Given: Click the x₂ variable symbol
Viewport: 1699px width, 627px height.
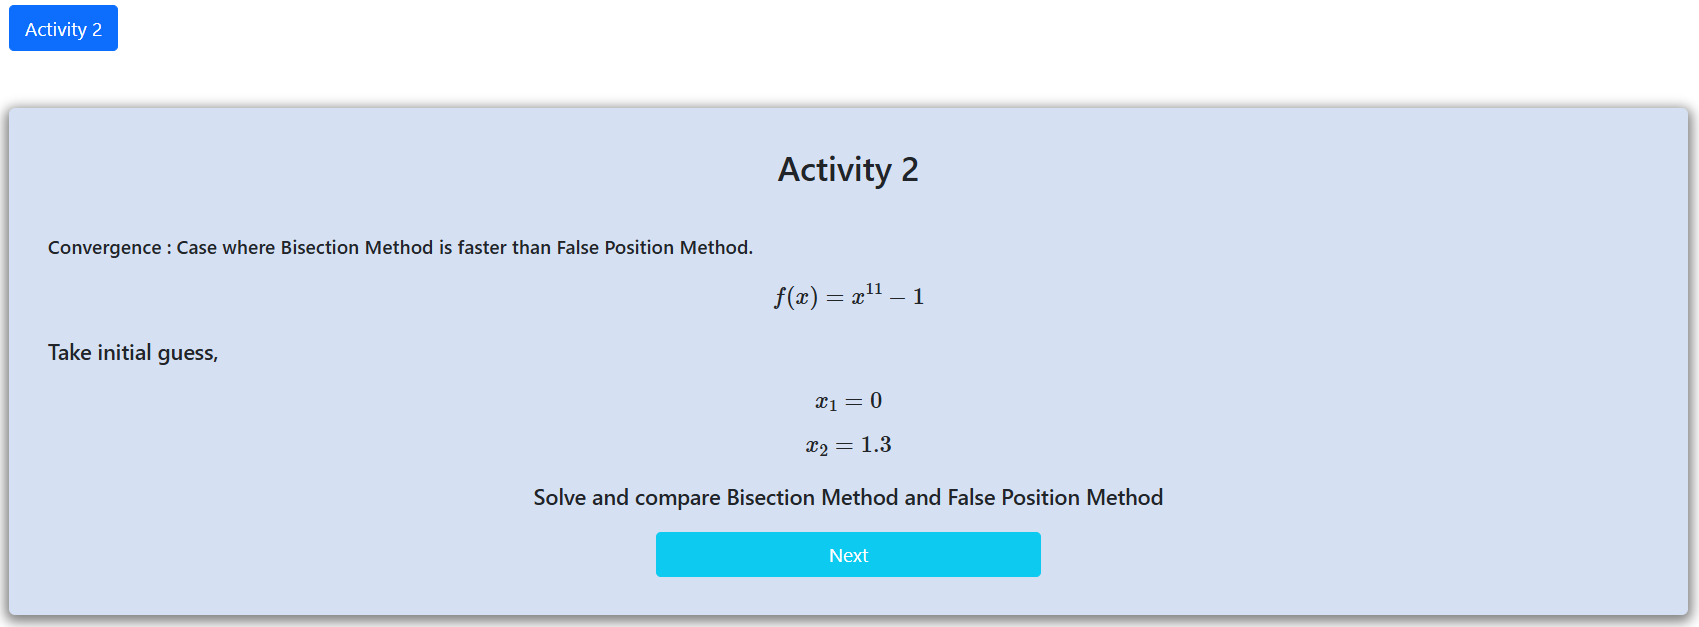Looking at the screenshot, I should coord(817,446).
